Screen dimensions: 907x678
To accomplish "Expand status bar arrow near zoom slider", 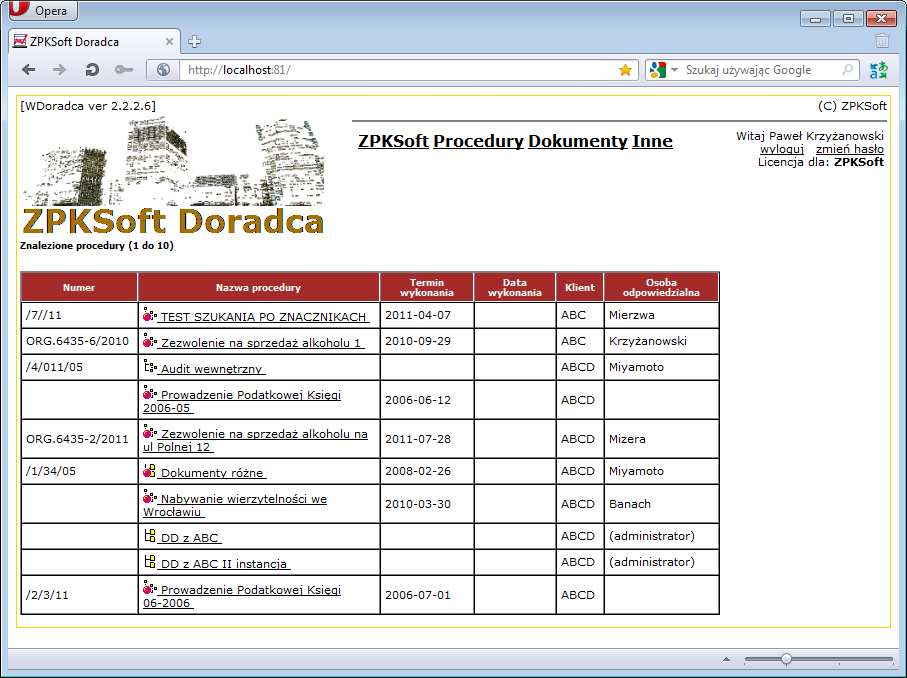I will tap(726, 659).
